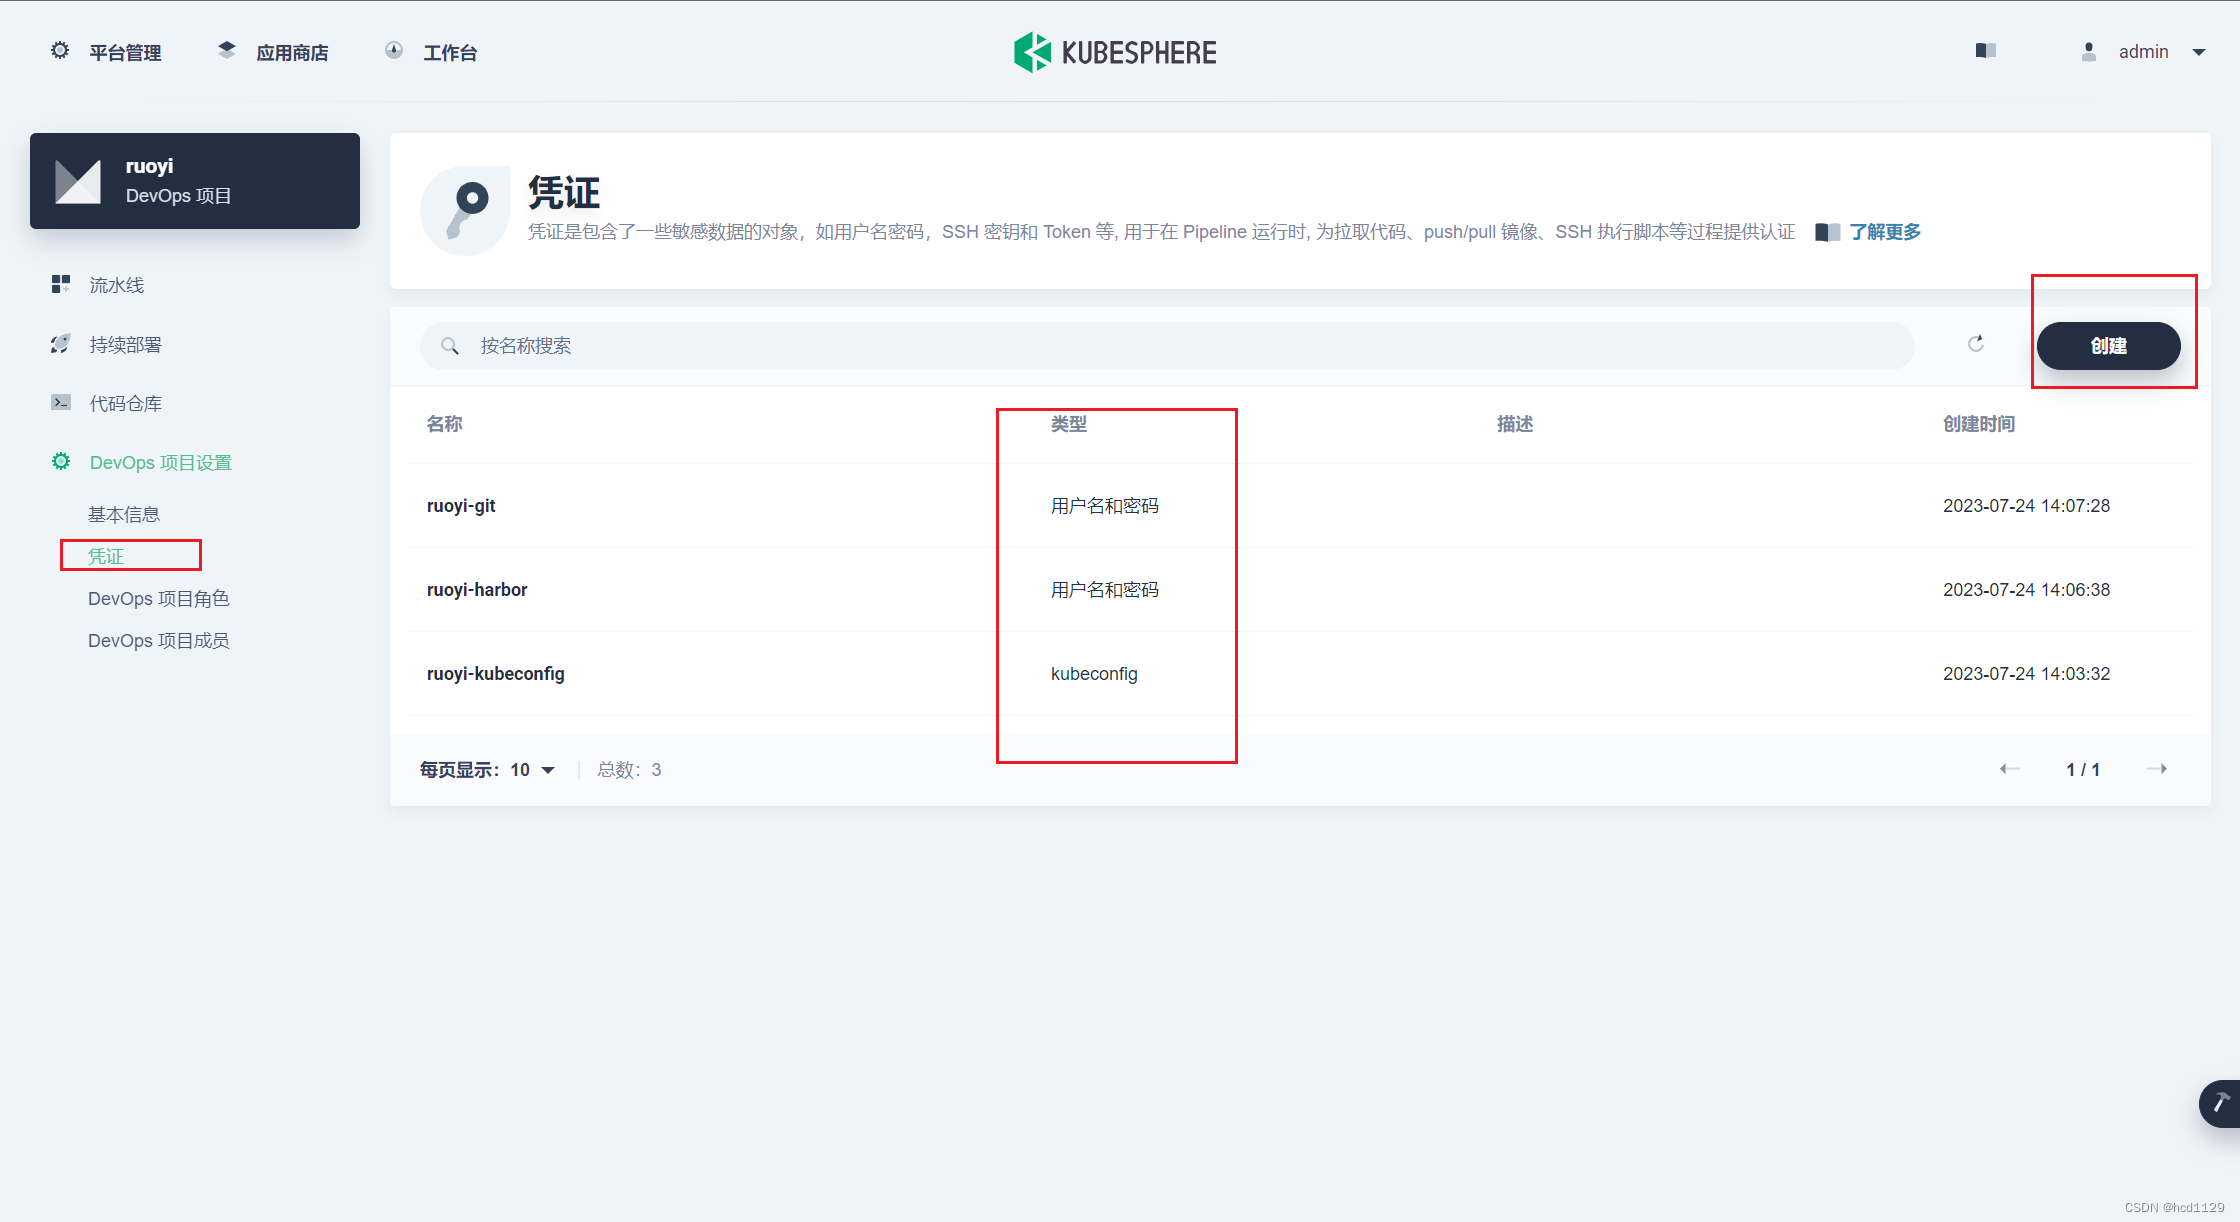This screenshot has height=1222, width=2240.
Task: Open the ruoyi-git credential
Action: (x=461, y=505)
